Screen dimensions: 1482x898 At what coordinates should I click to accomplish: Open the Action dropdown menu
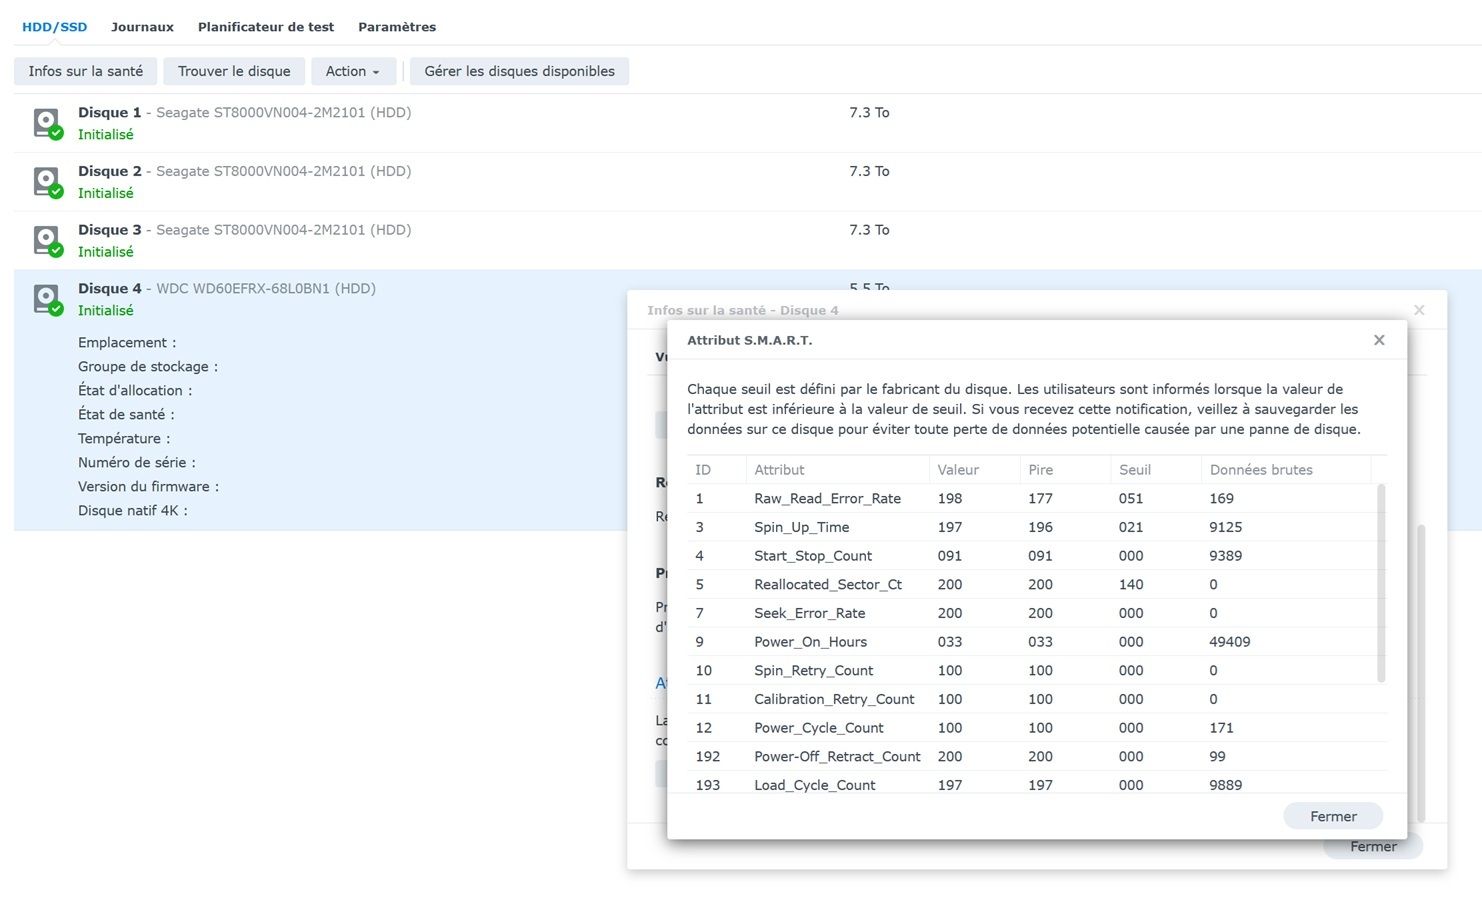(353, 71)
